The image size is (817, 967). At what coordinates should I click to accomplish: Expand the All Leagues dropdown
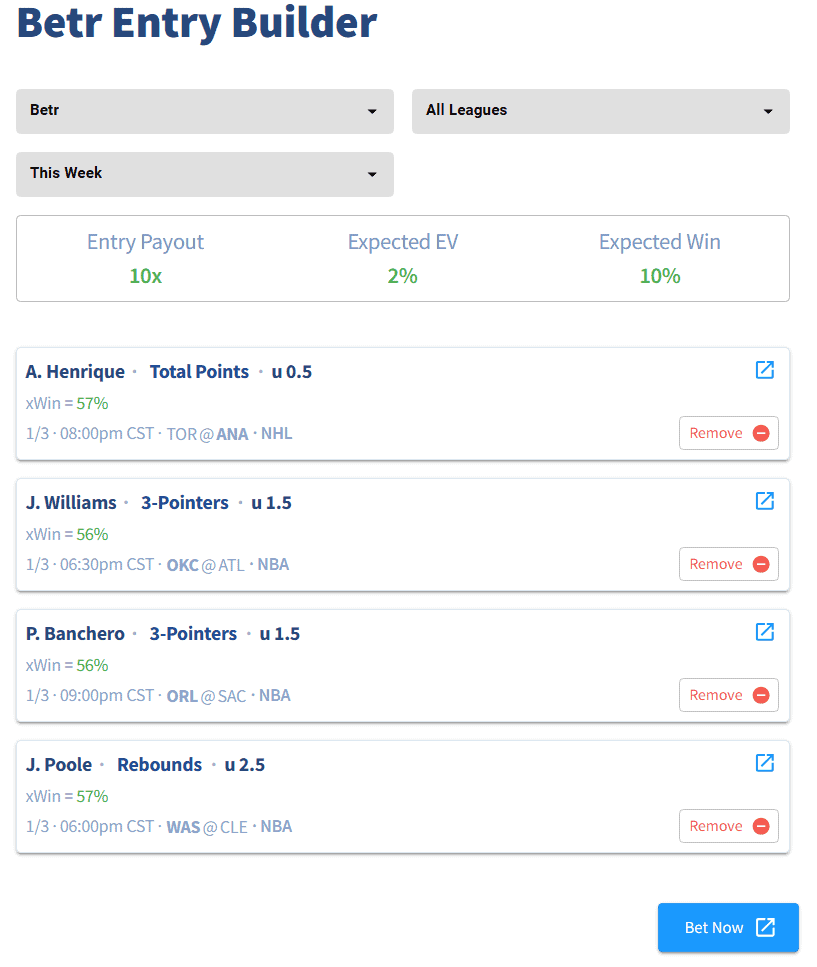coord(601,111)
